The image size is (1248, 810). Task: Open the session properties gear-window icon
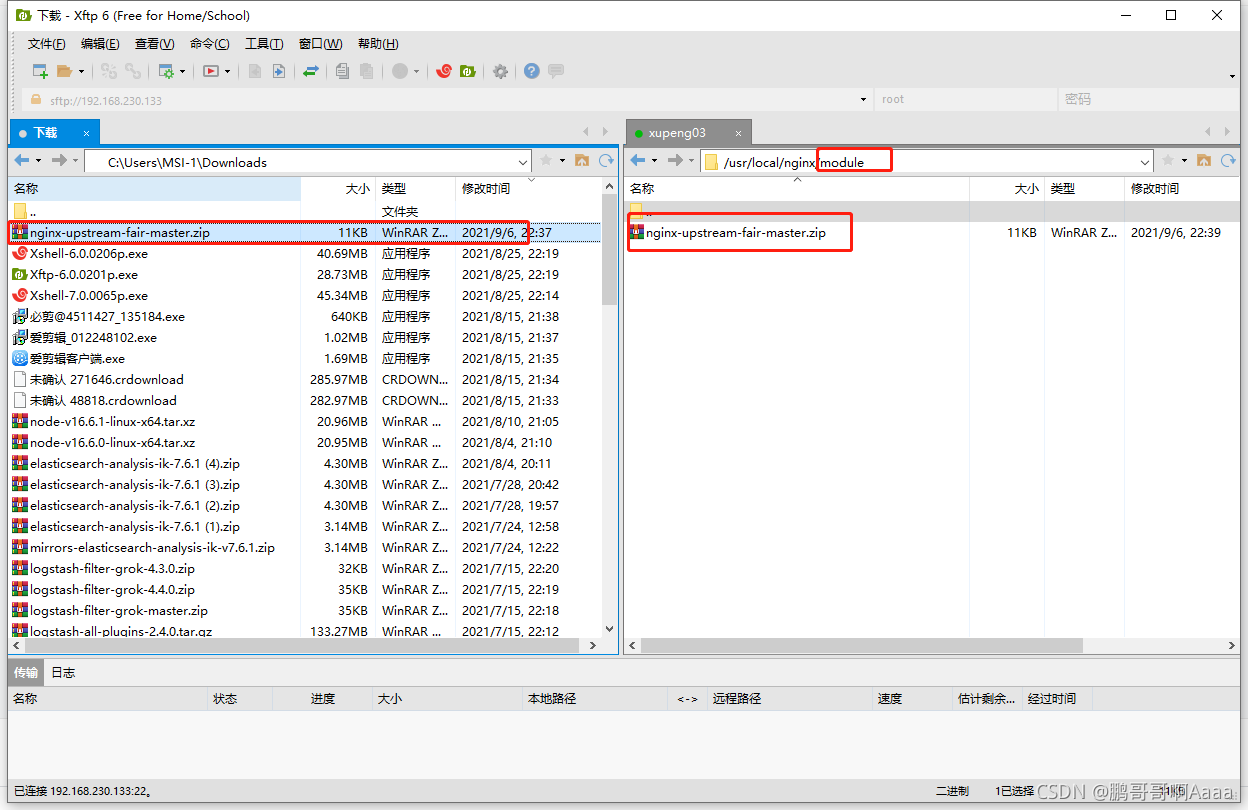point(166,71)
